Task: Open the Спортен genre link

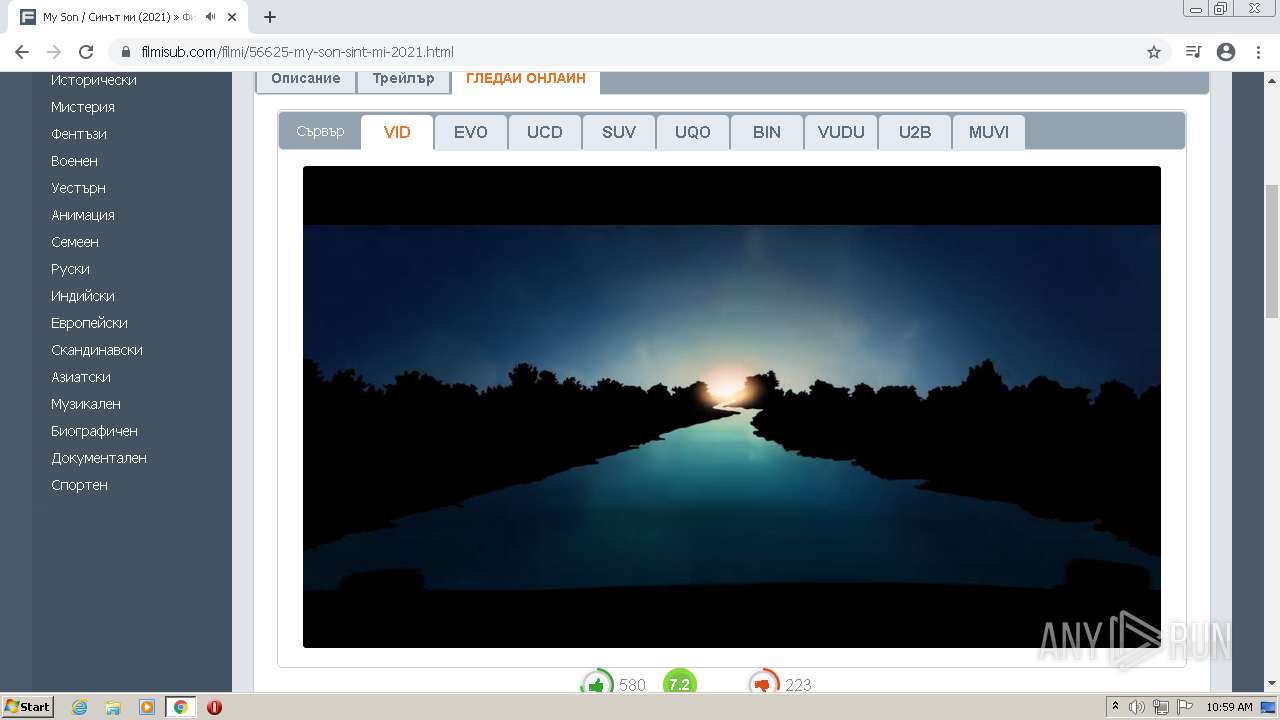Action: pyautogui.click(x=79, y=485)
